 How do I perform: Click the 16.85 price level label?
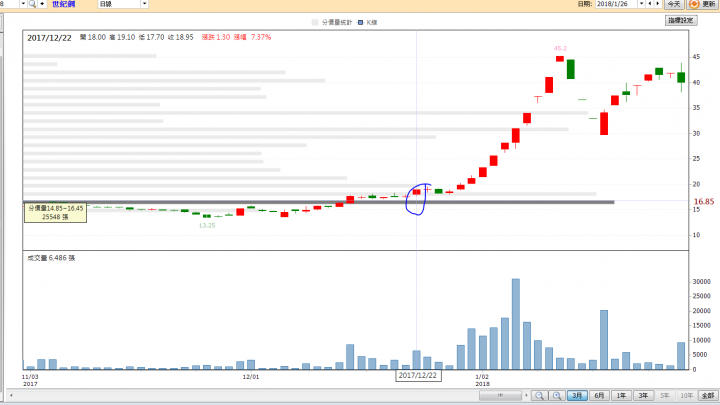704,202
